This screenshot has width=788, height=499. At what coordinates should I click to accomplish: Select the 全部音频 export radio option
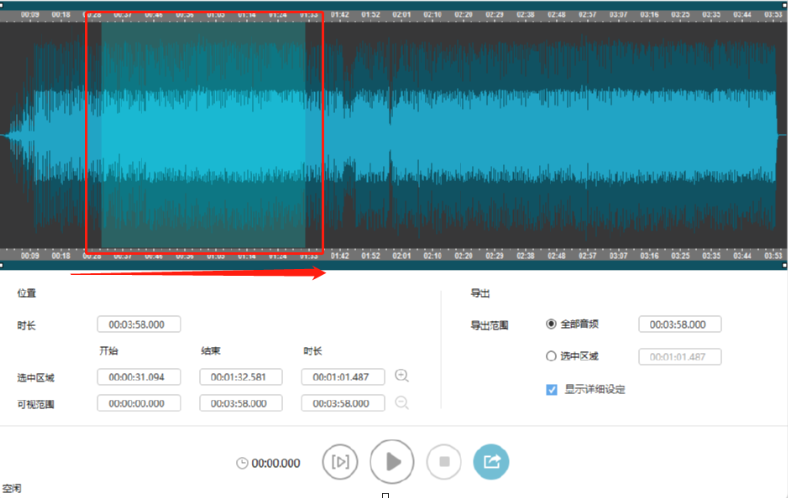551,324
